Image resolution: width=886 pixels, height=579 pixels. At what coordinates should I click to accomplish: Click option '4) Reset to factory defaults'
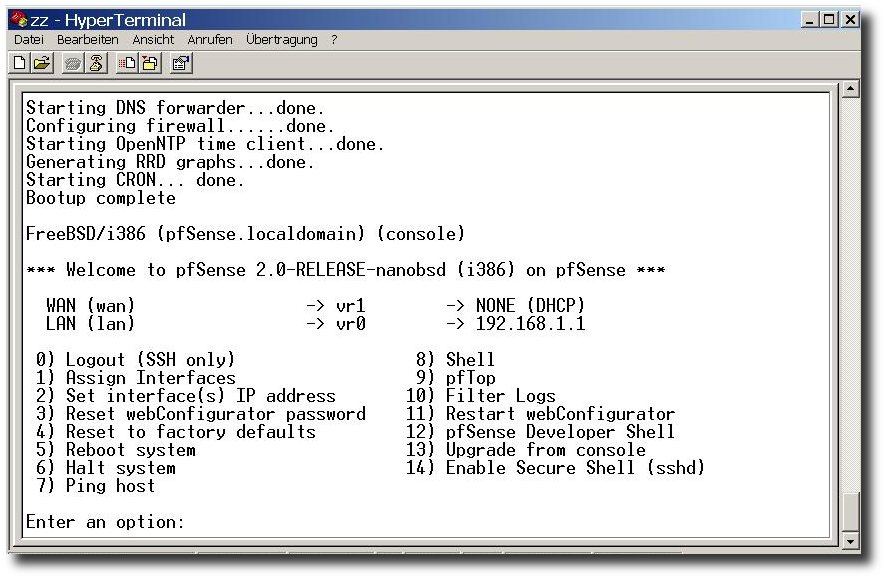coord(176,432)
